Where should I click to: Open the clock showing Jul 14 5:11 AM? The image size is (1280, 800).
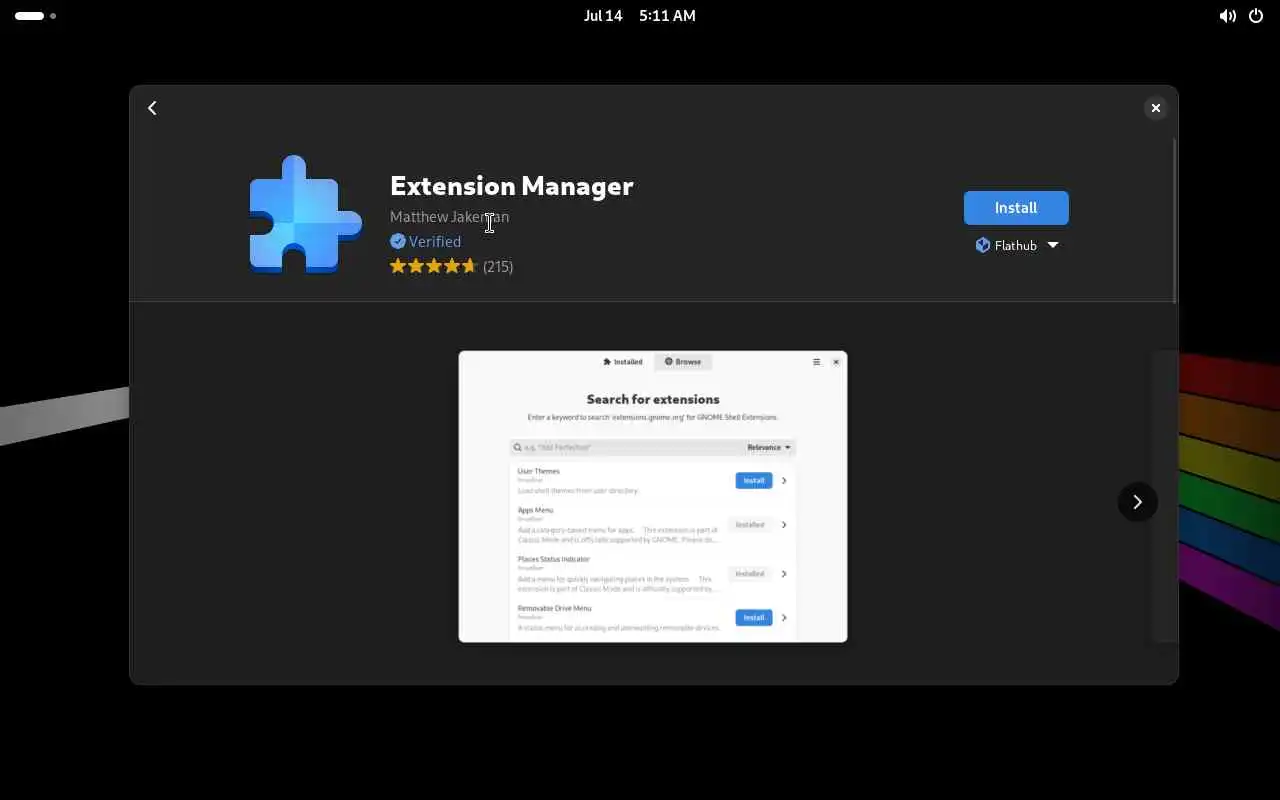point(640,16)
